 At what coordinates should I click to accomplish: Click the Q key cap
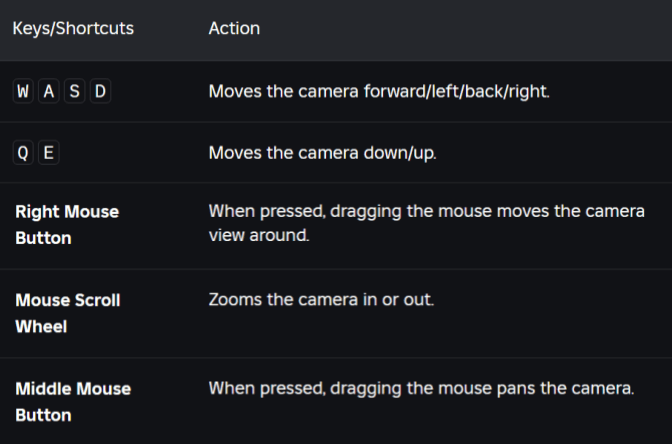point(23,153)
